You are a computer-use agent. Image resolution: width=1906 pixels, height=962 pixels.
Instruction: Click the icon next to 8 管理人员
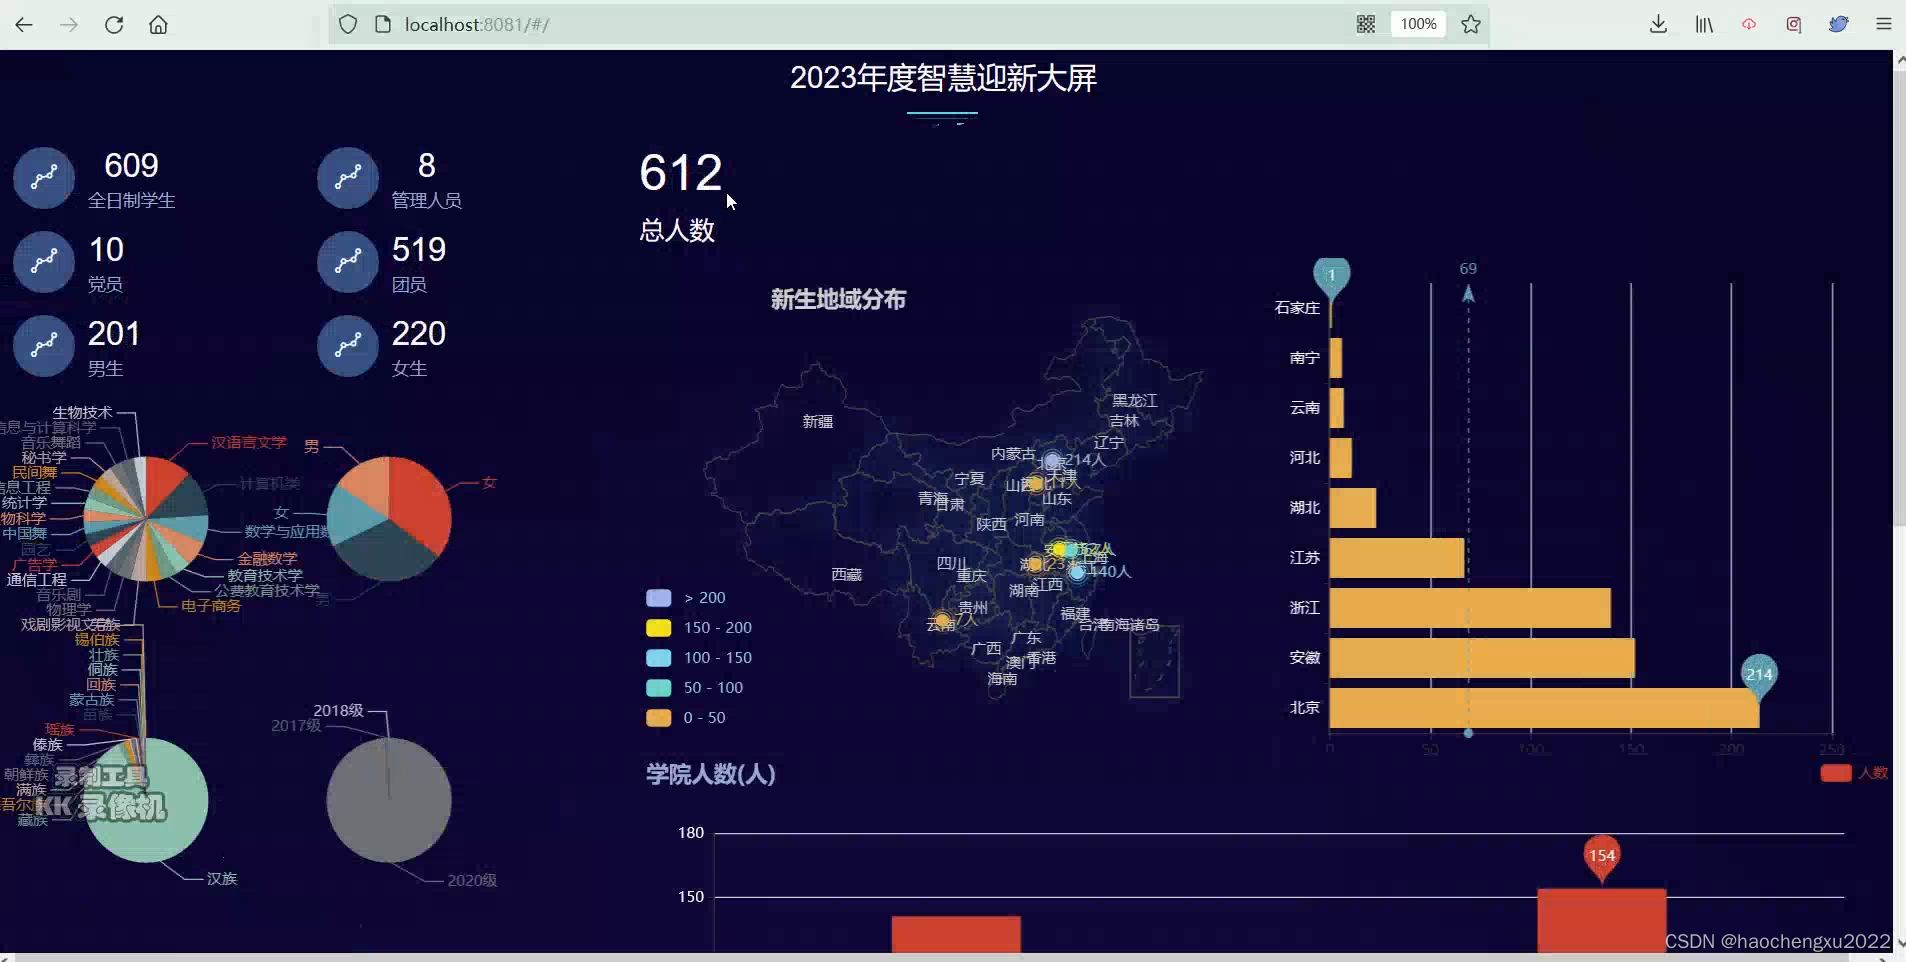click(x=348, y=178)
